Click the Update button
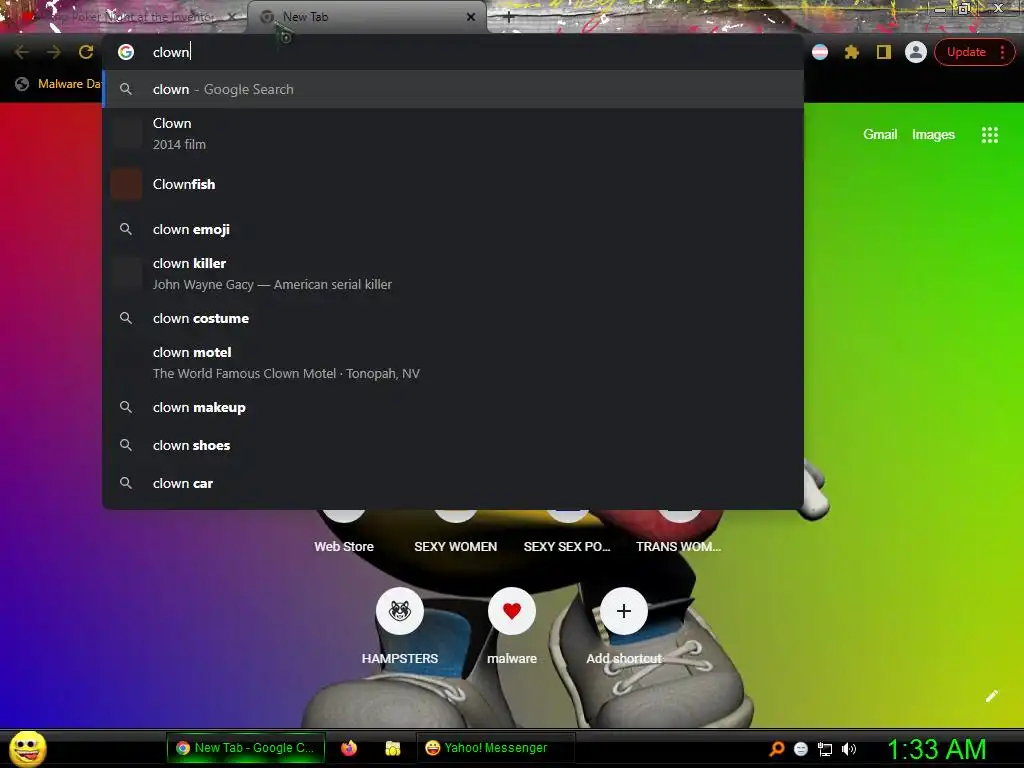 tap(966, 52)
